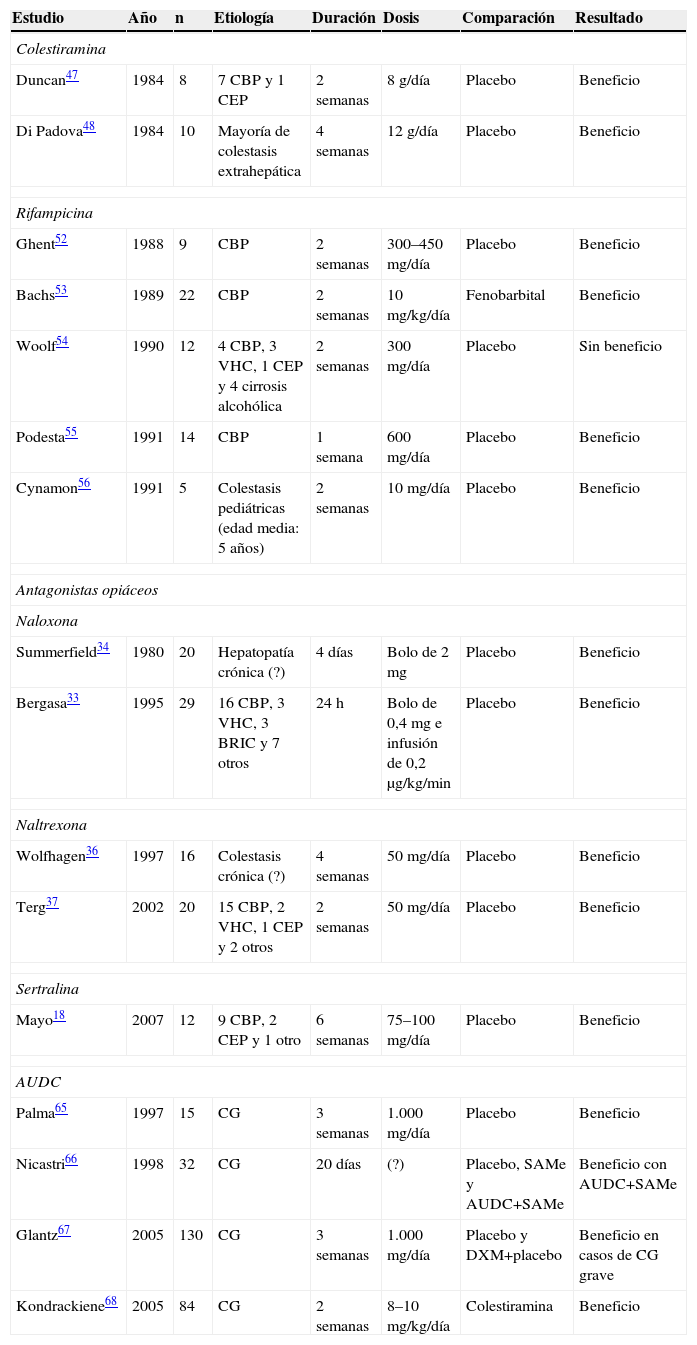Image resolution: width=697 pixels, height=1345 pixels.
Task: Click citation 66 next to Nicastri
Action: [71, 1158]
